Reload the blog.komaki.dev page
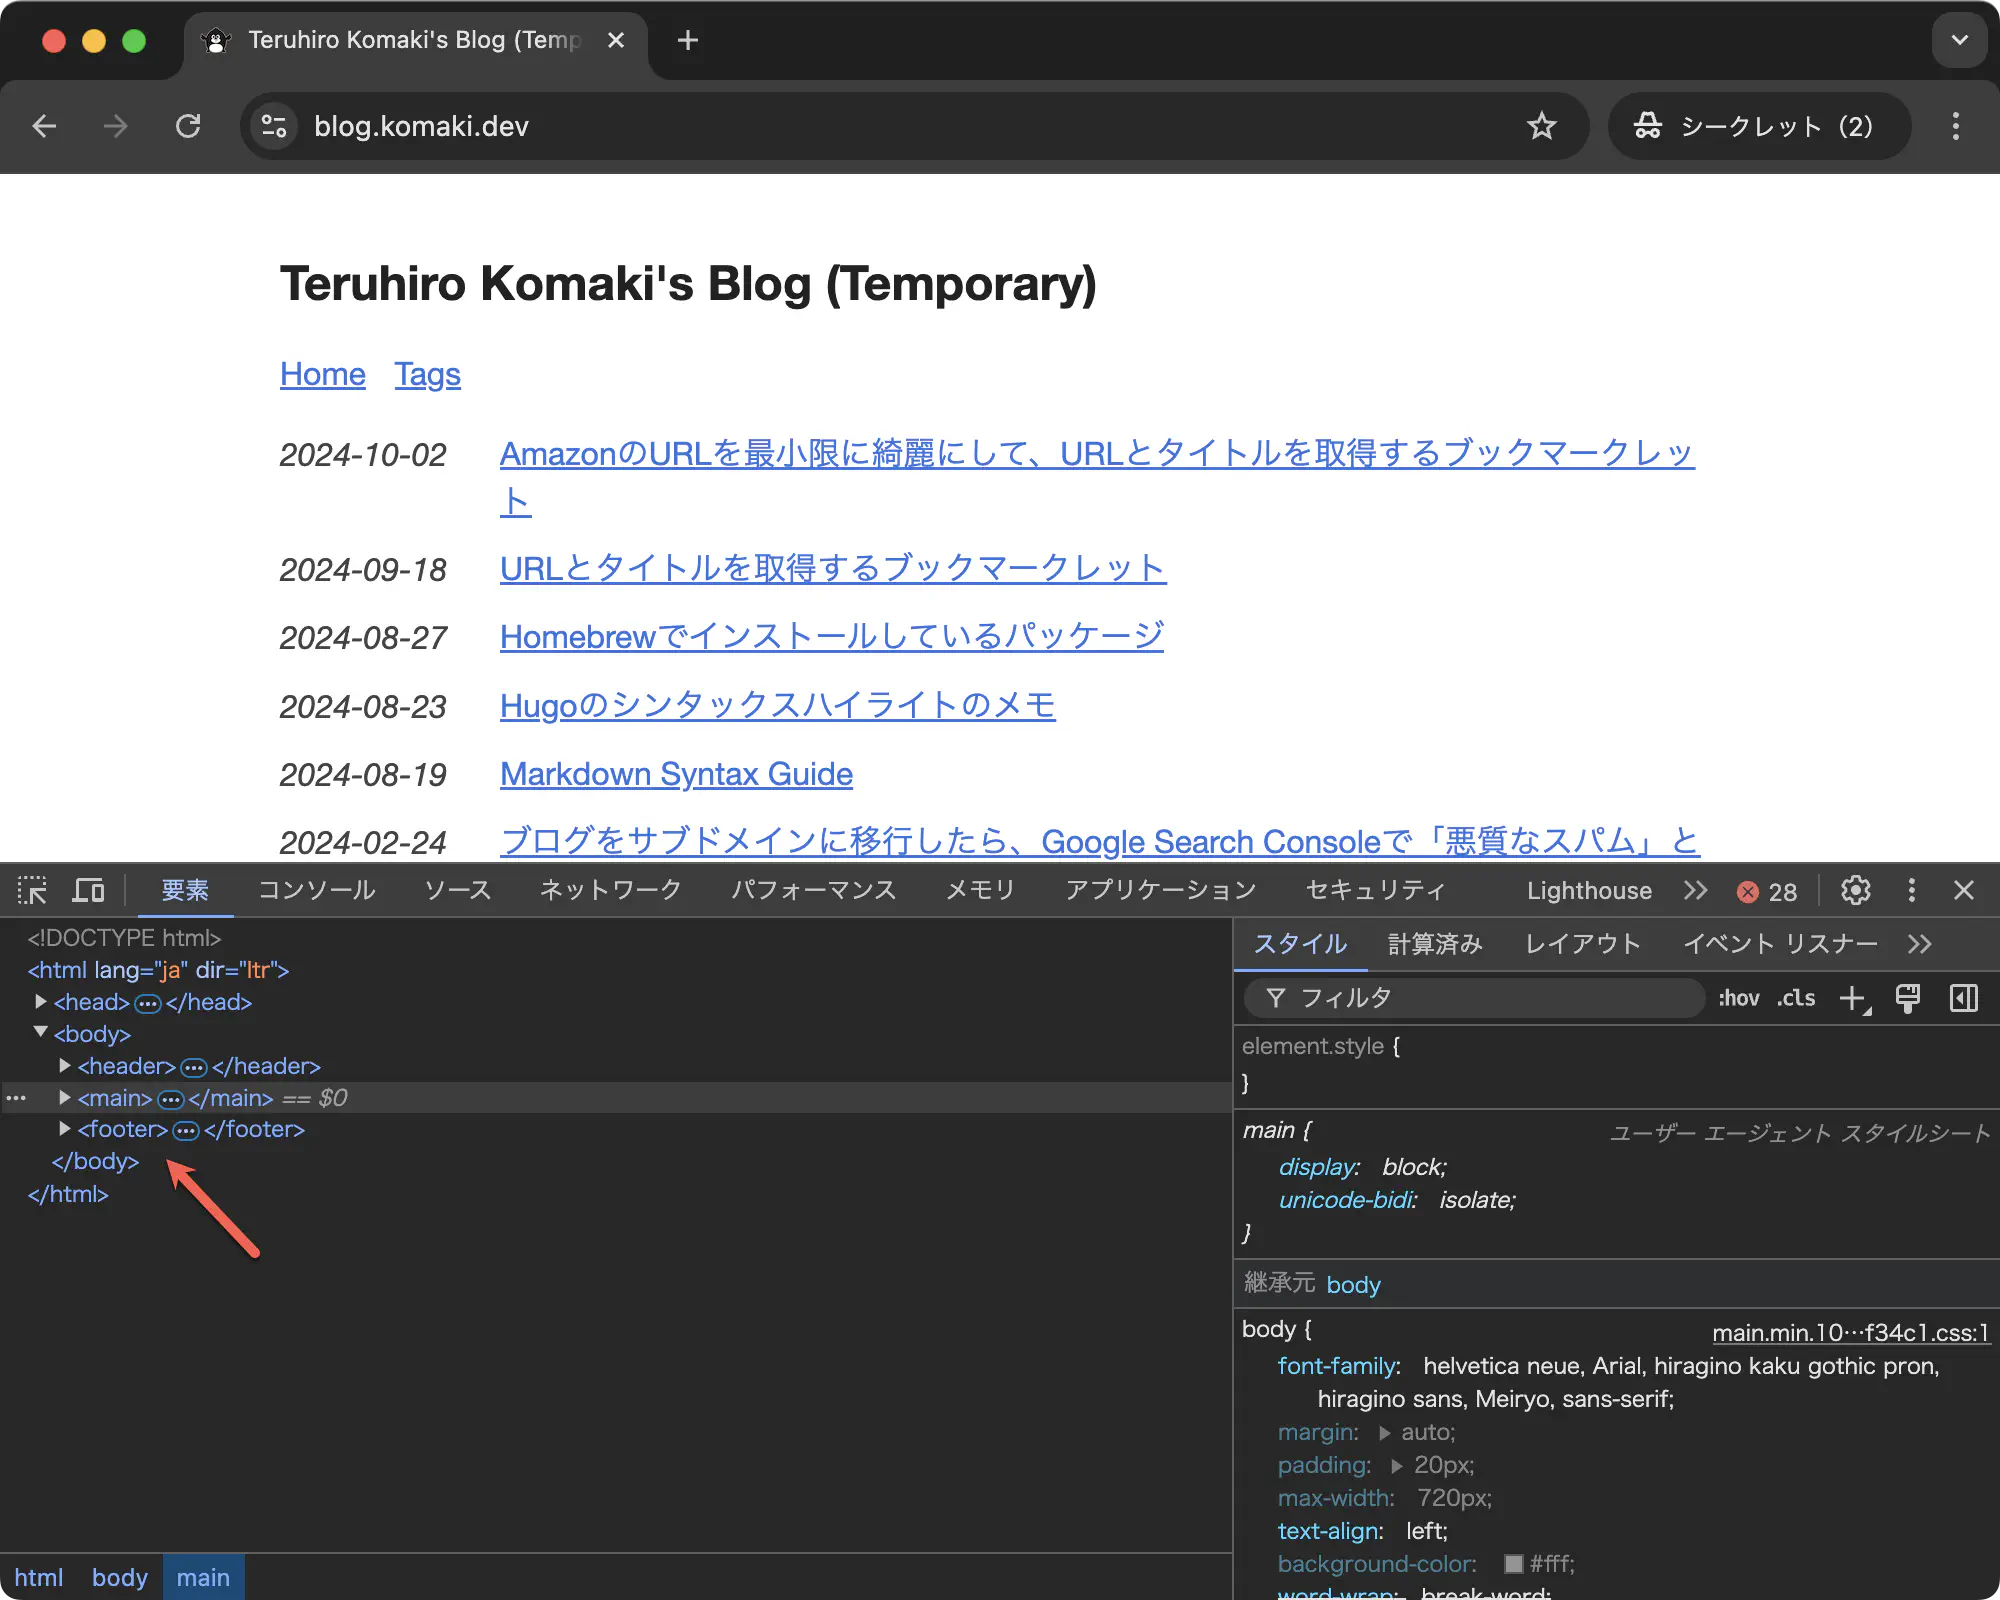Screen dimensions: 2000x1600 pyautogui.click(x=188, y=126)
